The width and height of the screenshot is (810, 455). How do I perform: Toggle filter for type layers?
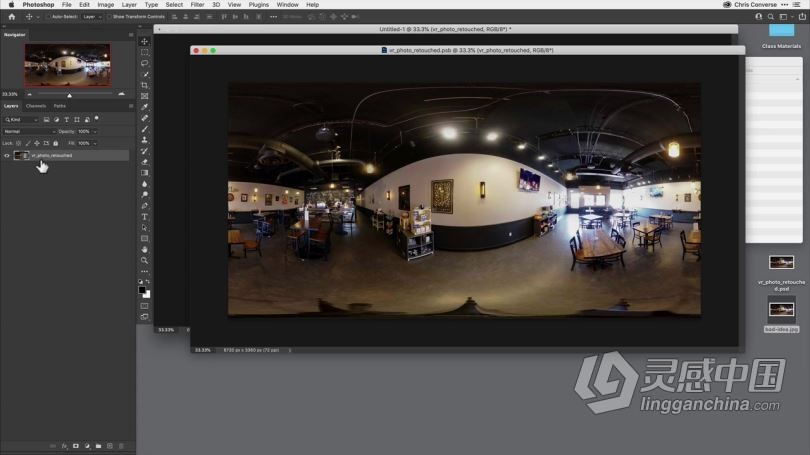click(x=67, y=119)
